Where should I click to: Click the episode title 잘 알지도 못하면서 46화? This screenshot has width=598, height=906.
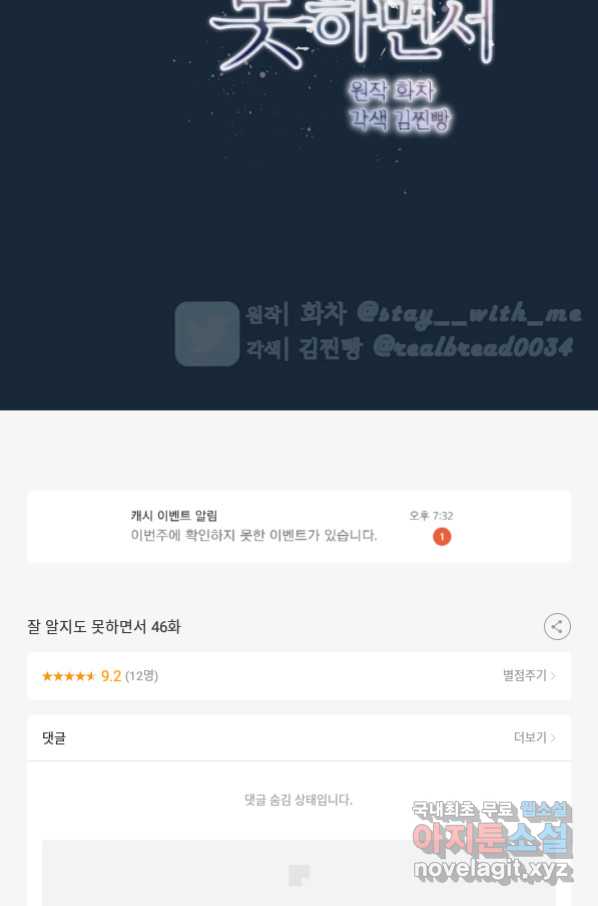104,627
